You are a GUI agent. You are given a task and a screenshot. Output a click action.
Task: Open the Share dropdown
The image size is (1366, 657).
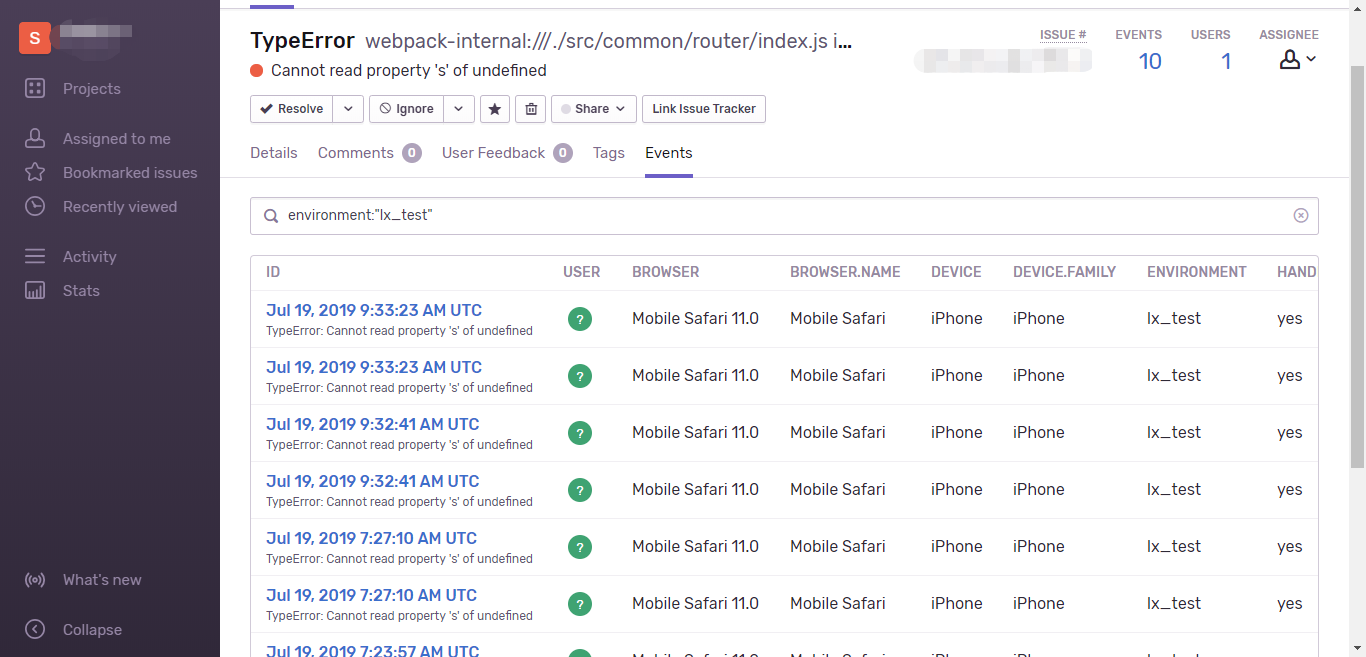click(592, 109)
